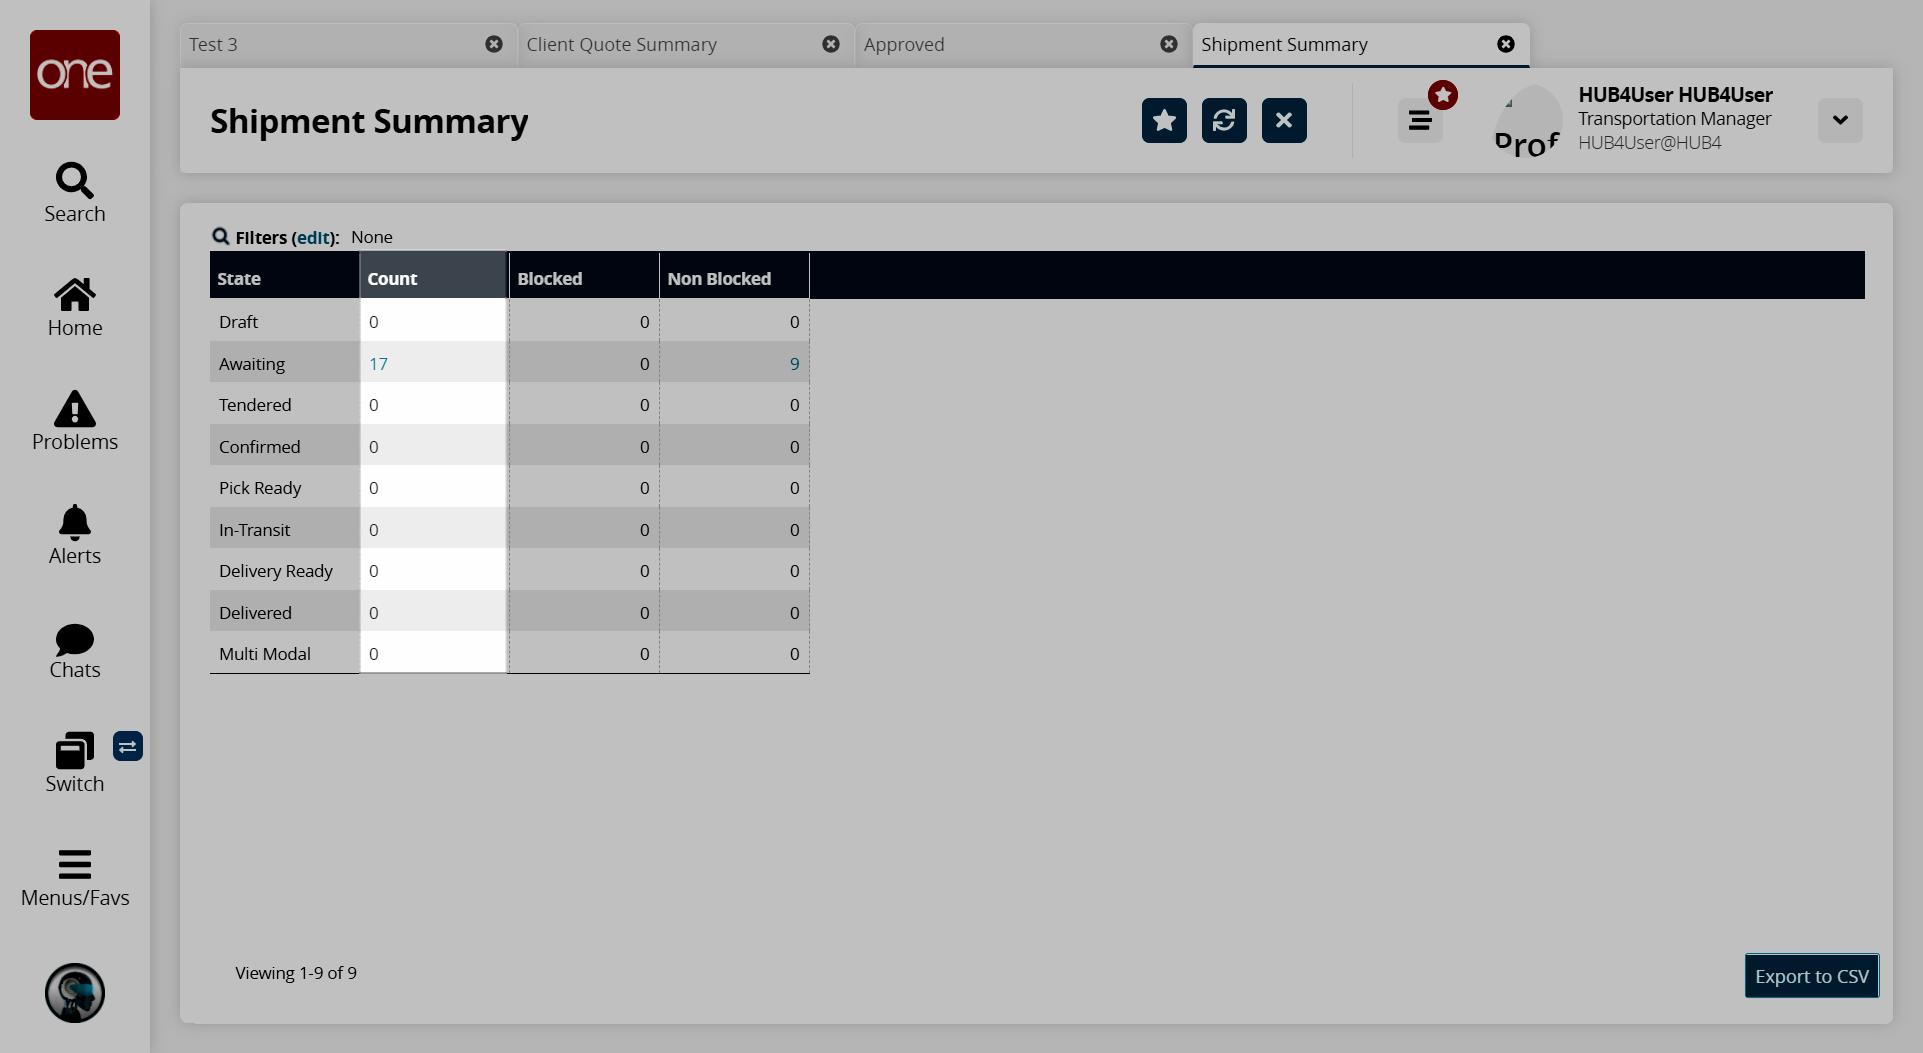This screenshot has width=1923, height=1053.
Task: Open the Filters edit link
Action: point(313,238)
